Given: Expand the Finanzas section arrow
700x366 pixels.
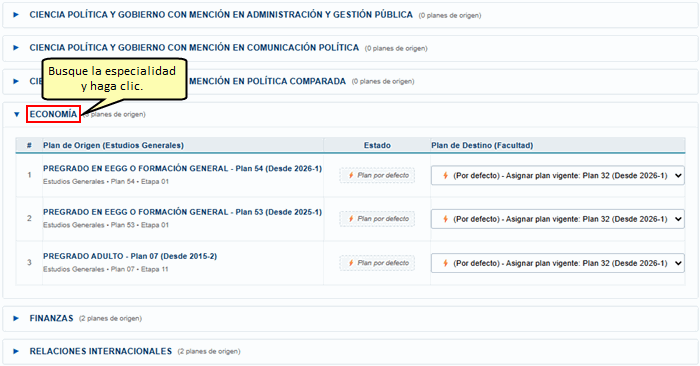Looking at the screenshot, I should pyautogui.click(x=16, y=318).
